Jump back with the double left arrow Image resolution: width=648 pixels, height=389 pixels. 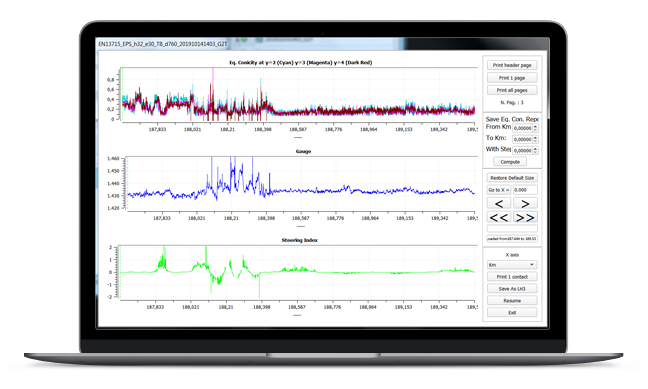(x=499, y=217)
